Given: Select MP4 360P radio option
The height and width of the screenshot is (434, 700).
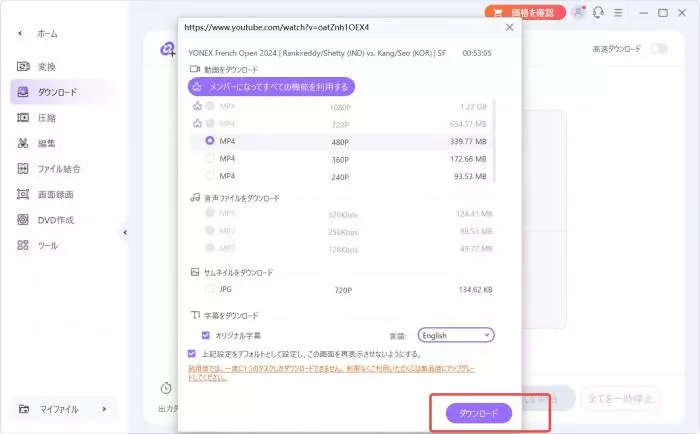Looking at the screenshot, I should [210, 158].
